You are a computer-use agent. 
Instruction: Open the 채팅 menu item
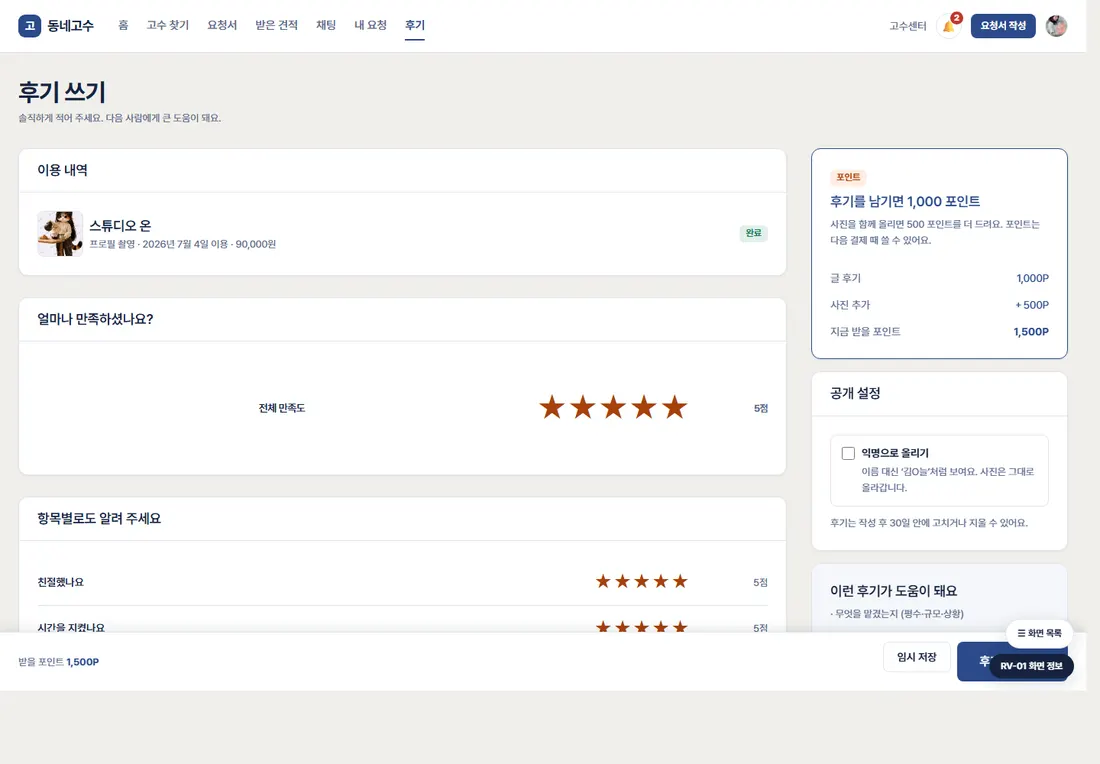[326, 25]
